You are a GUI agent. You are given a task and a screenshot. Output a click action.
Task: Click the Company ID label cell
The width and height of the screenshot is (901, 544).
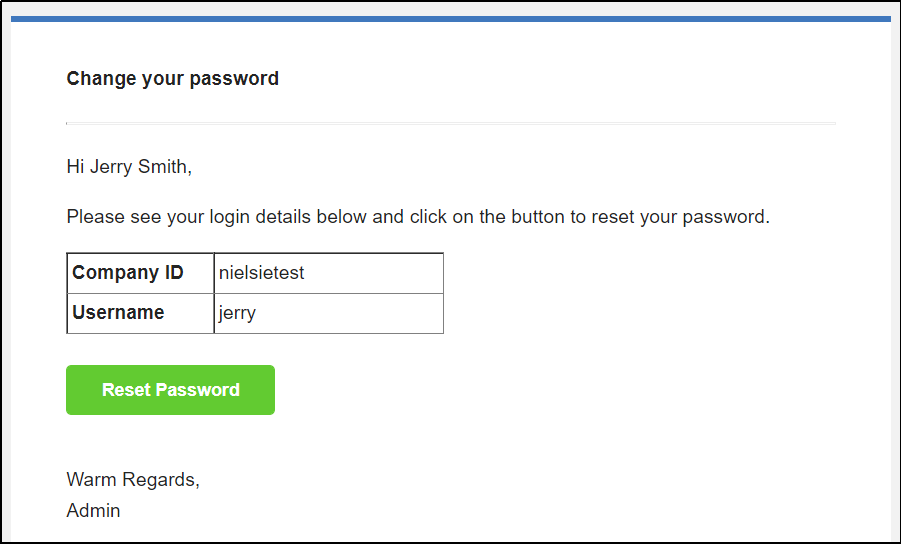[x=140, y=273]
